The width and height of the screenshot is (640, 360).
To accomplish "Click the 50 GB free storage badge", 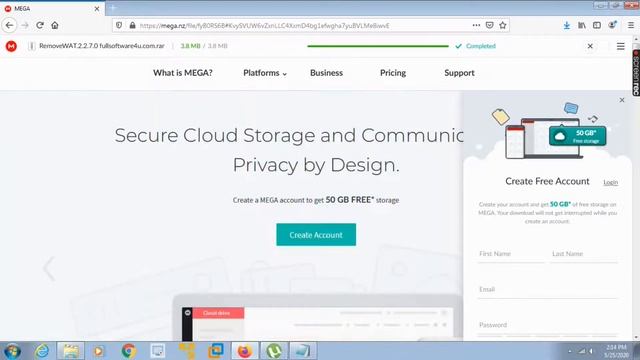I will pyautogui.click(x=578, y=136).
